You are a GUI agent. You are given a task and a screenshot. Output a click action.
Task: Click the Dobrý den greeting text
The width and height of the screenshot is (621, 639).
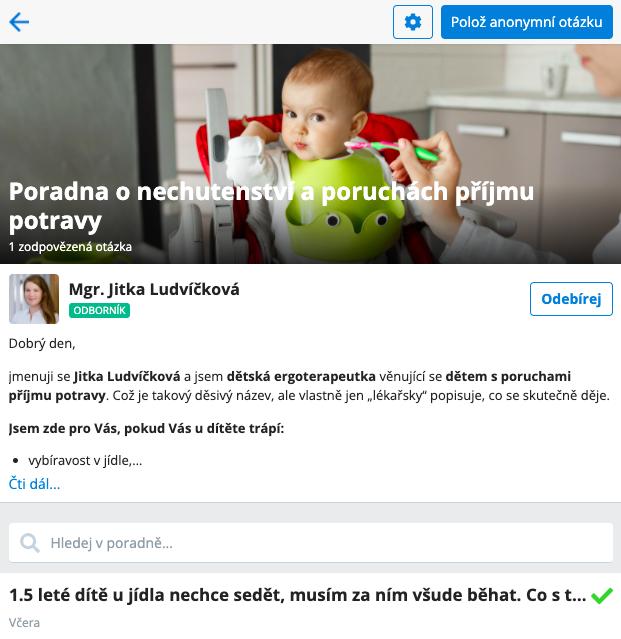42,344
